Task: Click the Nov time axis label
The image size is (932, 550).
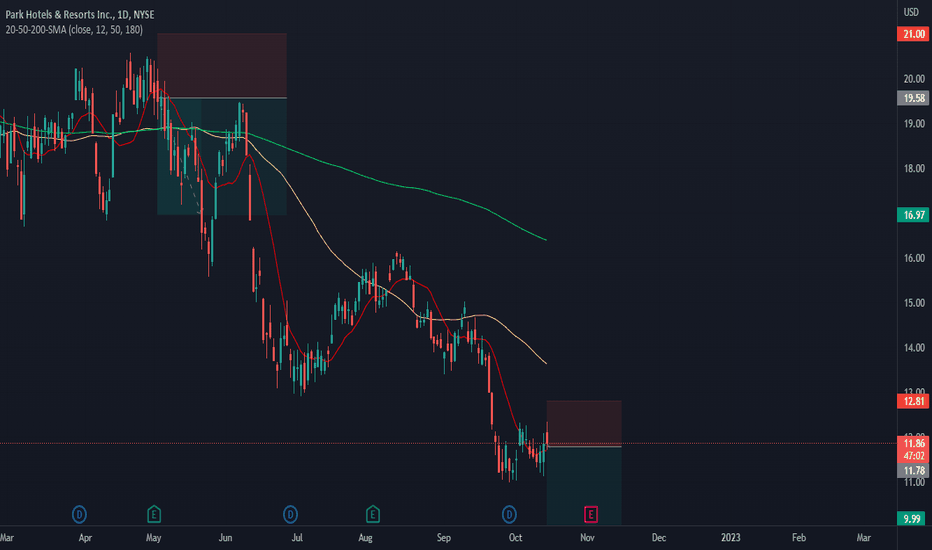Action: [x=587, y=538]
